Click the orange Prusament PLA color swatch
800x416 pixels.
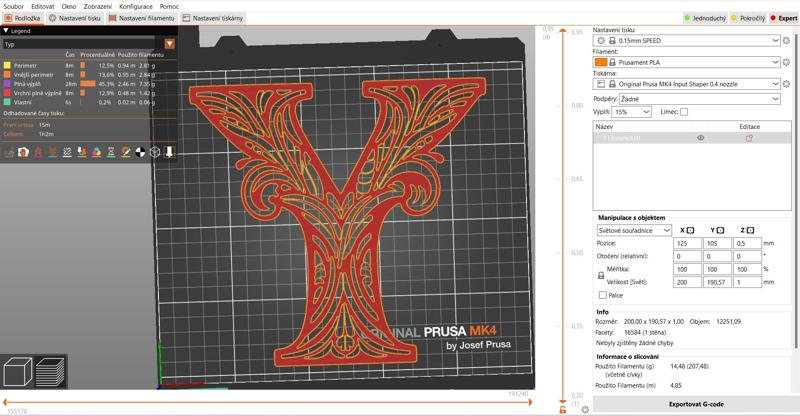(x=601, y=62)
